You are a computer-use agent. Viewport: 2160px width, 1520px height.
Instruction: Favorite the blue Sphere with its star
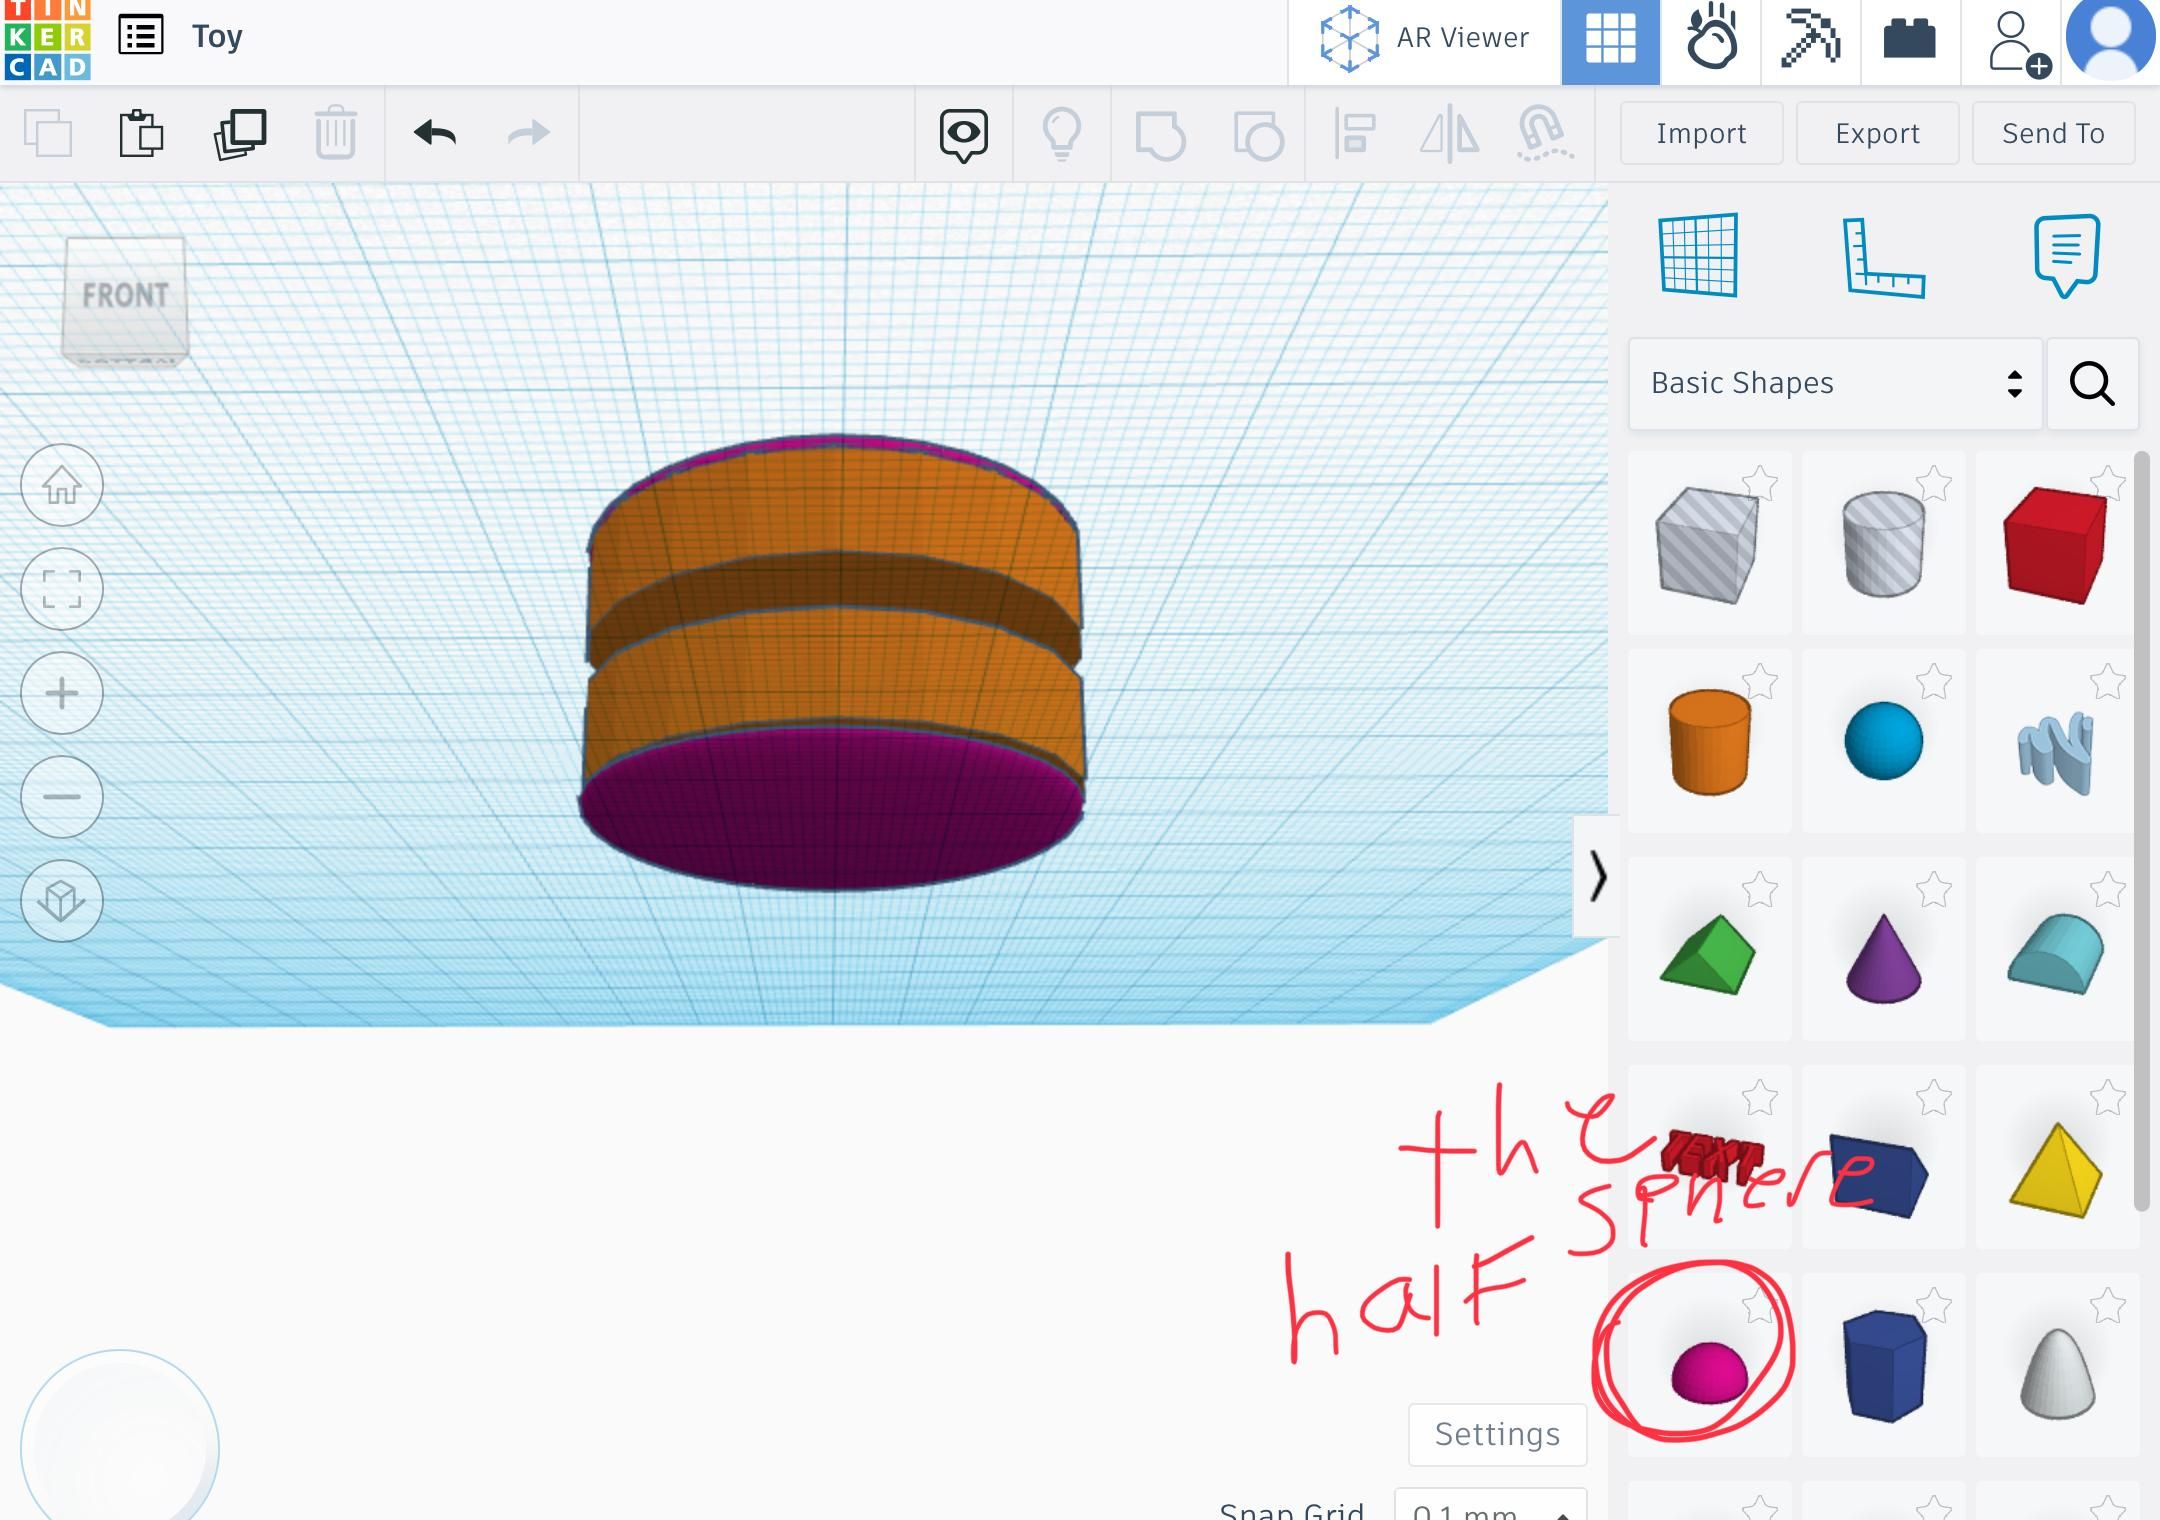[1934, 682]
